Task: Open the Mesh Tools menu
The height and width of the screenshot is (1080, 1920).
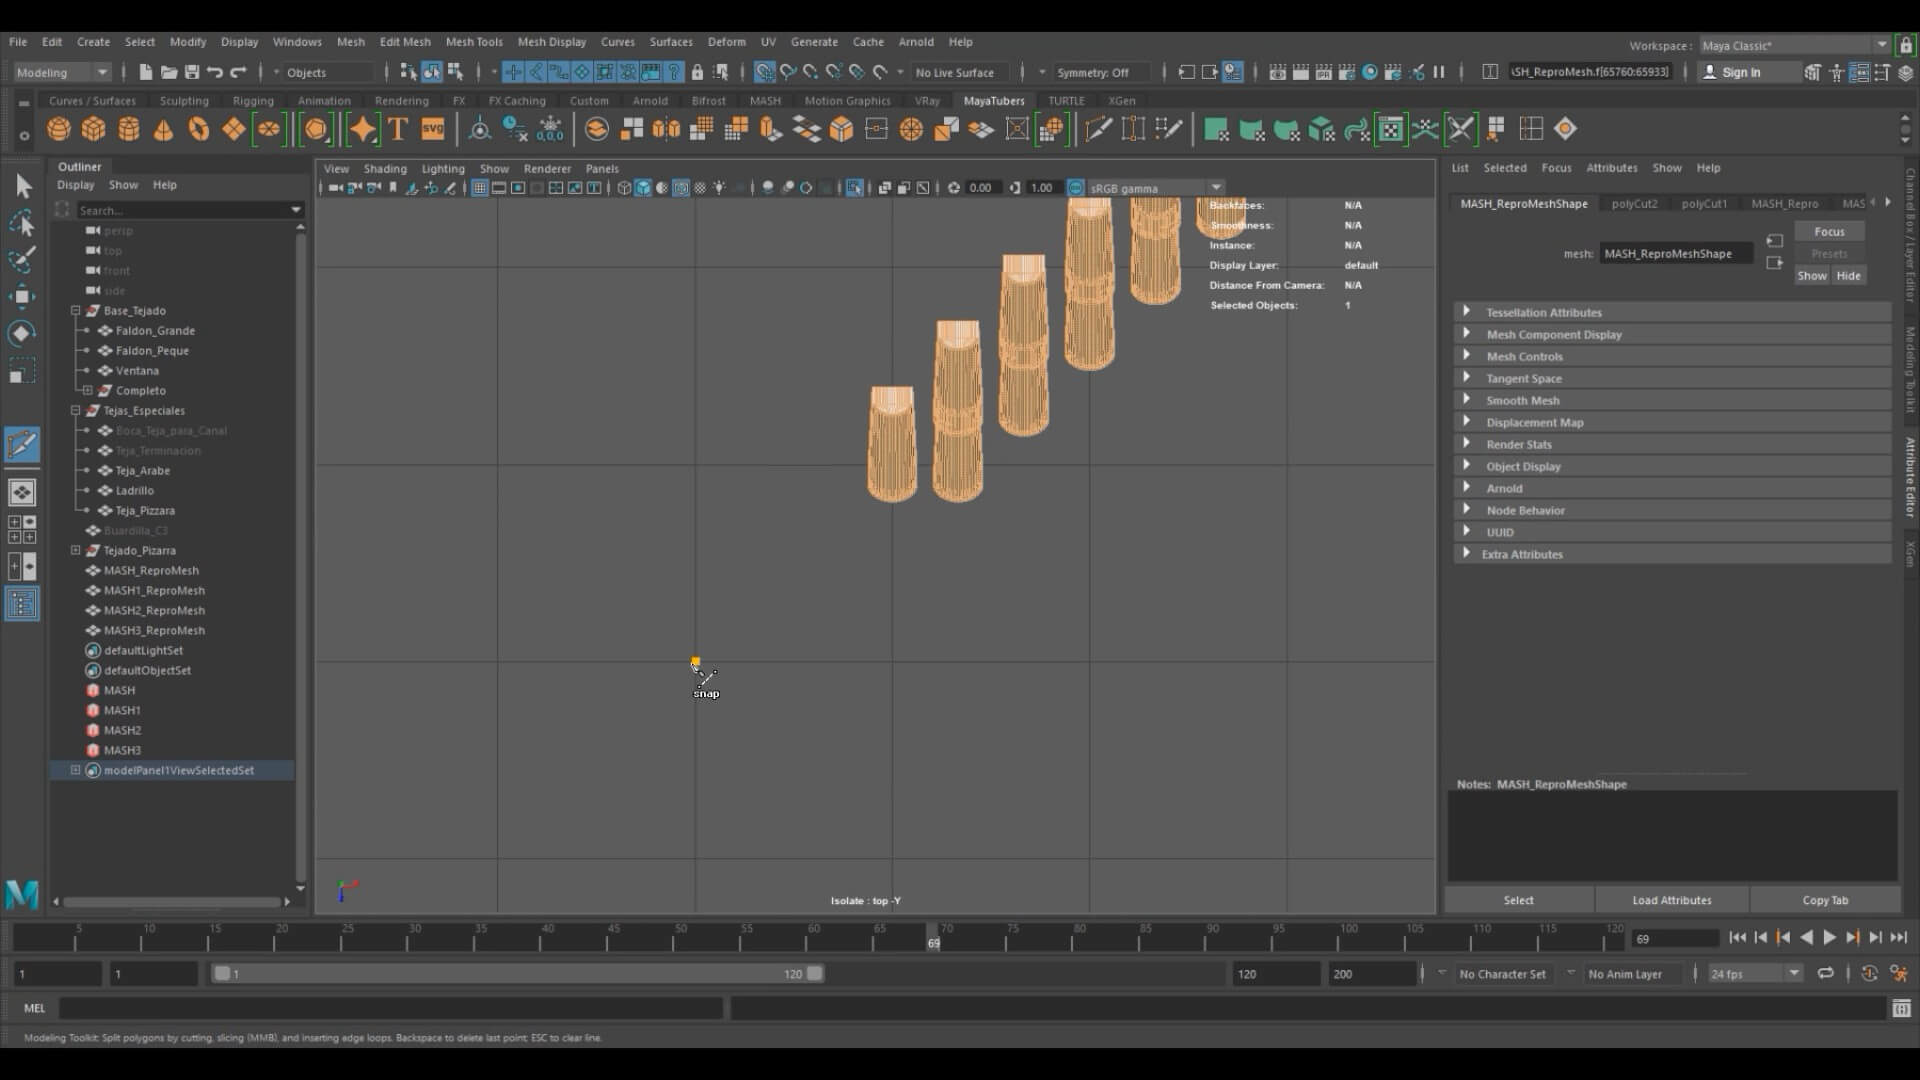Action: click(473, 42)
